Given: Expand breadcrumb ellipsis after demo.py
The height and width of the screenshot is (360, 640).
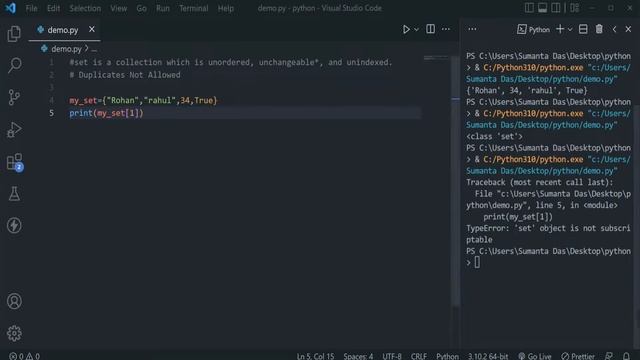Looking at the screenshot, I should [x=94, y=49].
